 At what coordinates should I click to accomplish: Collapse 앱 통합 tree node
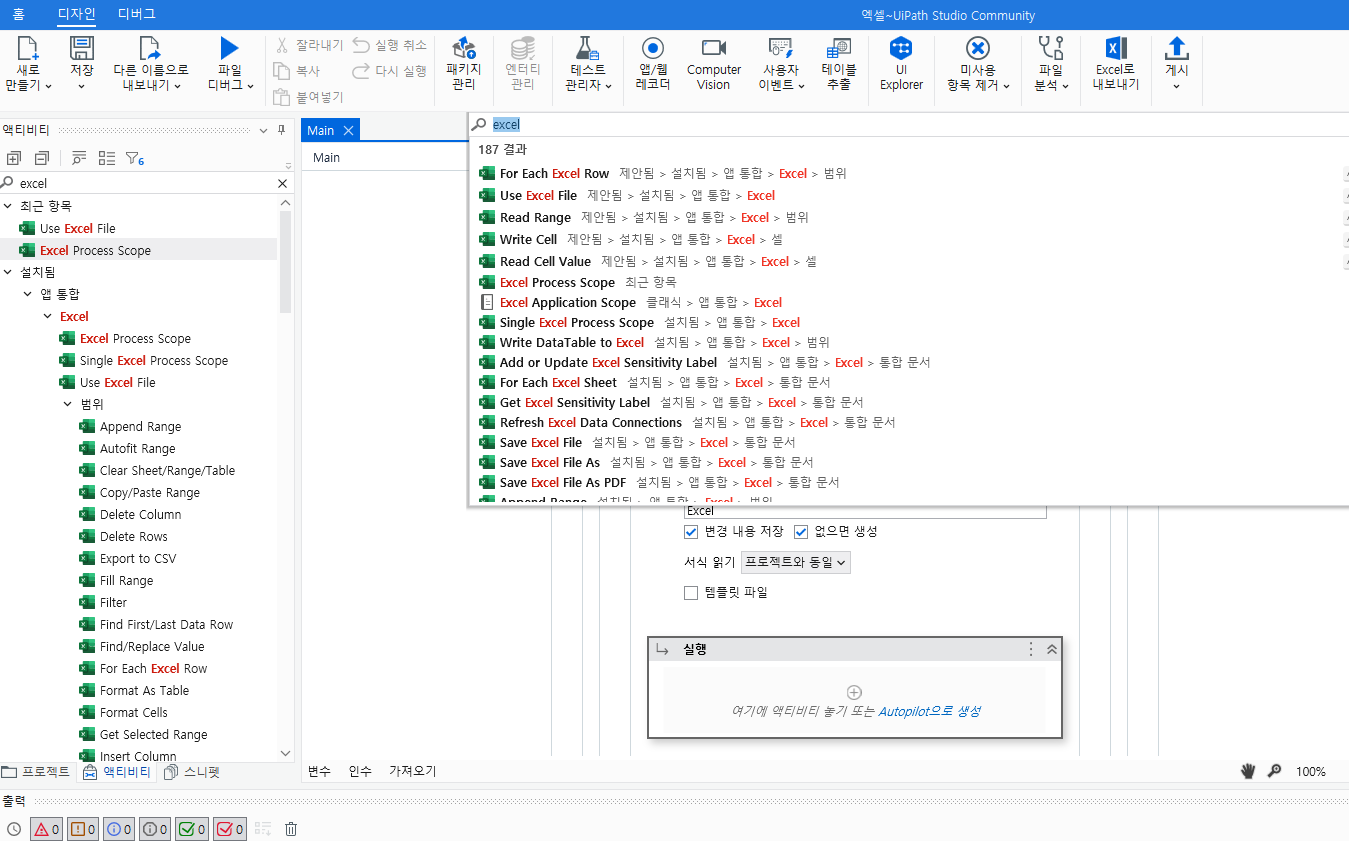point(28,294)
